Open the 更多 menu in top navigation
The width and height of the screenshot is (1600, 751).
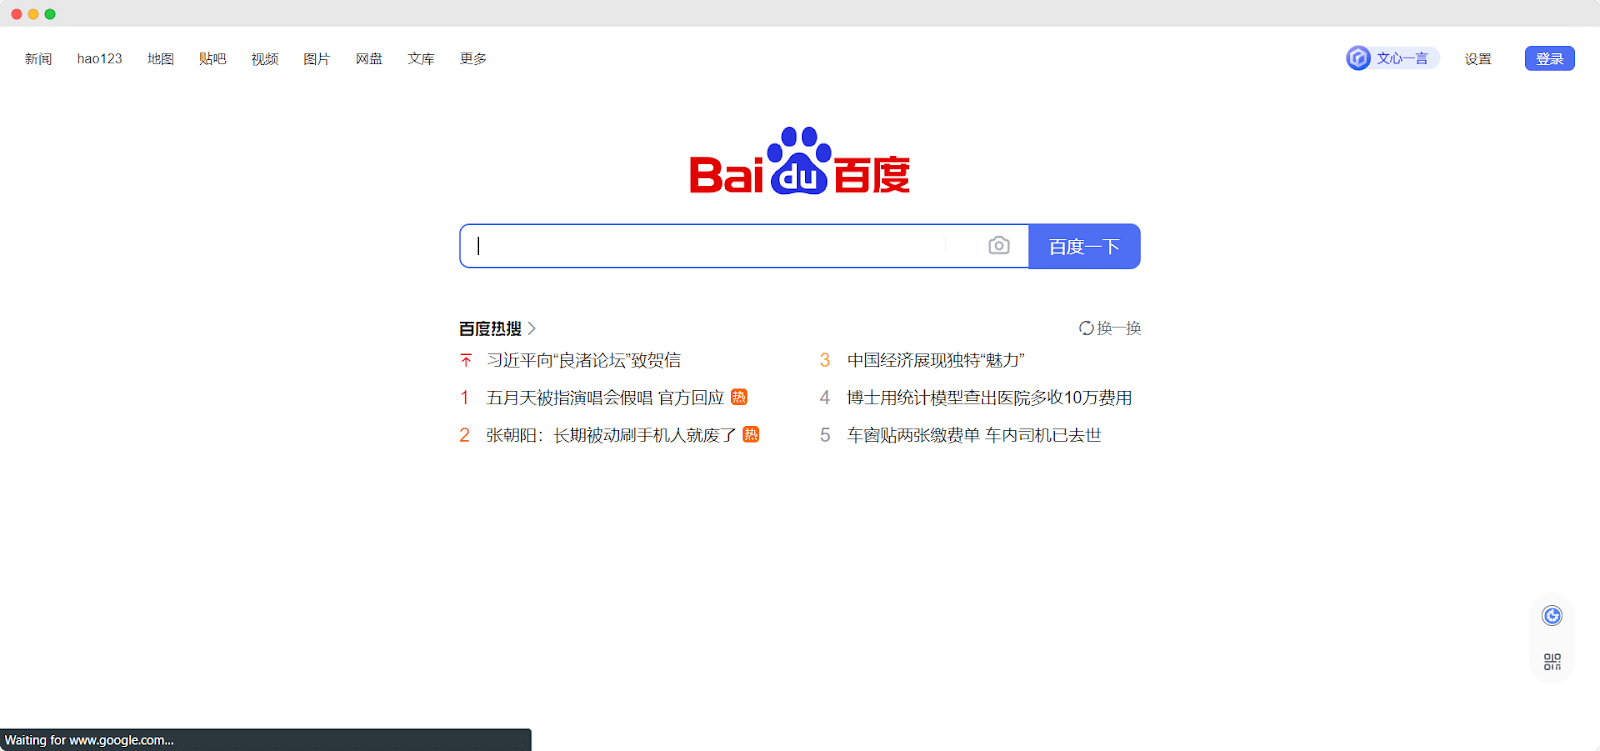pos(473,59)
